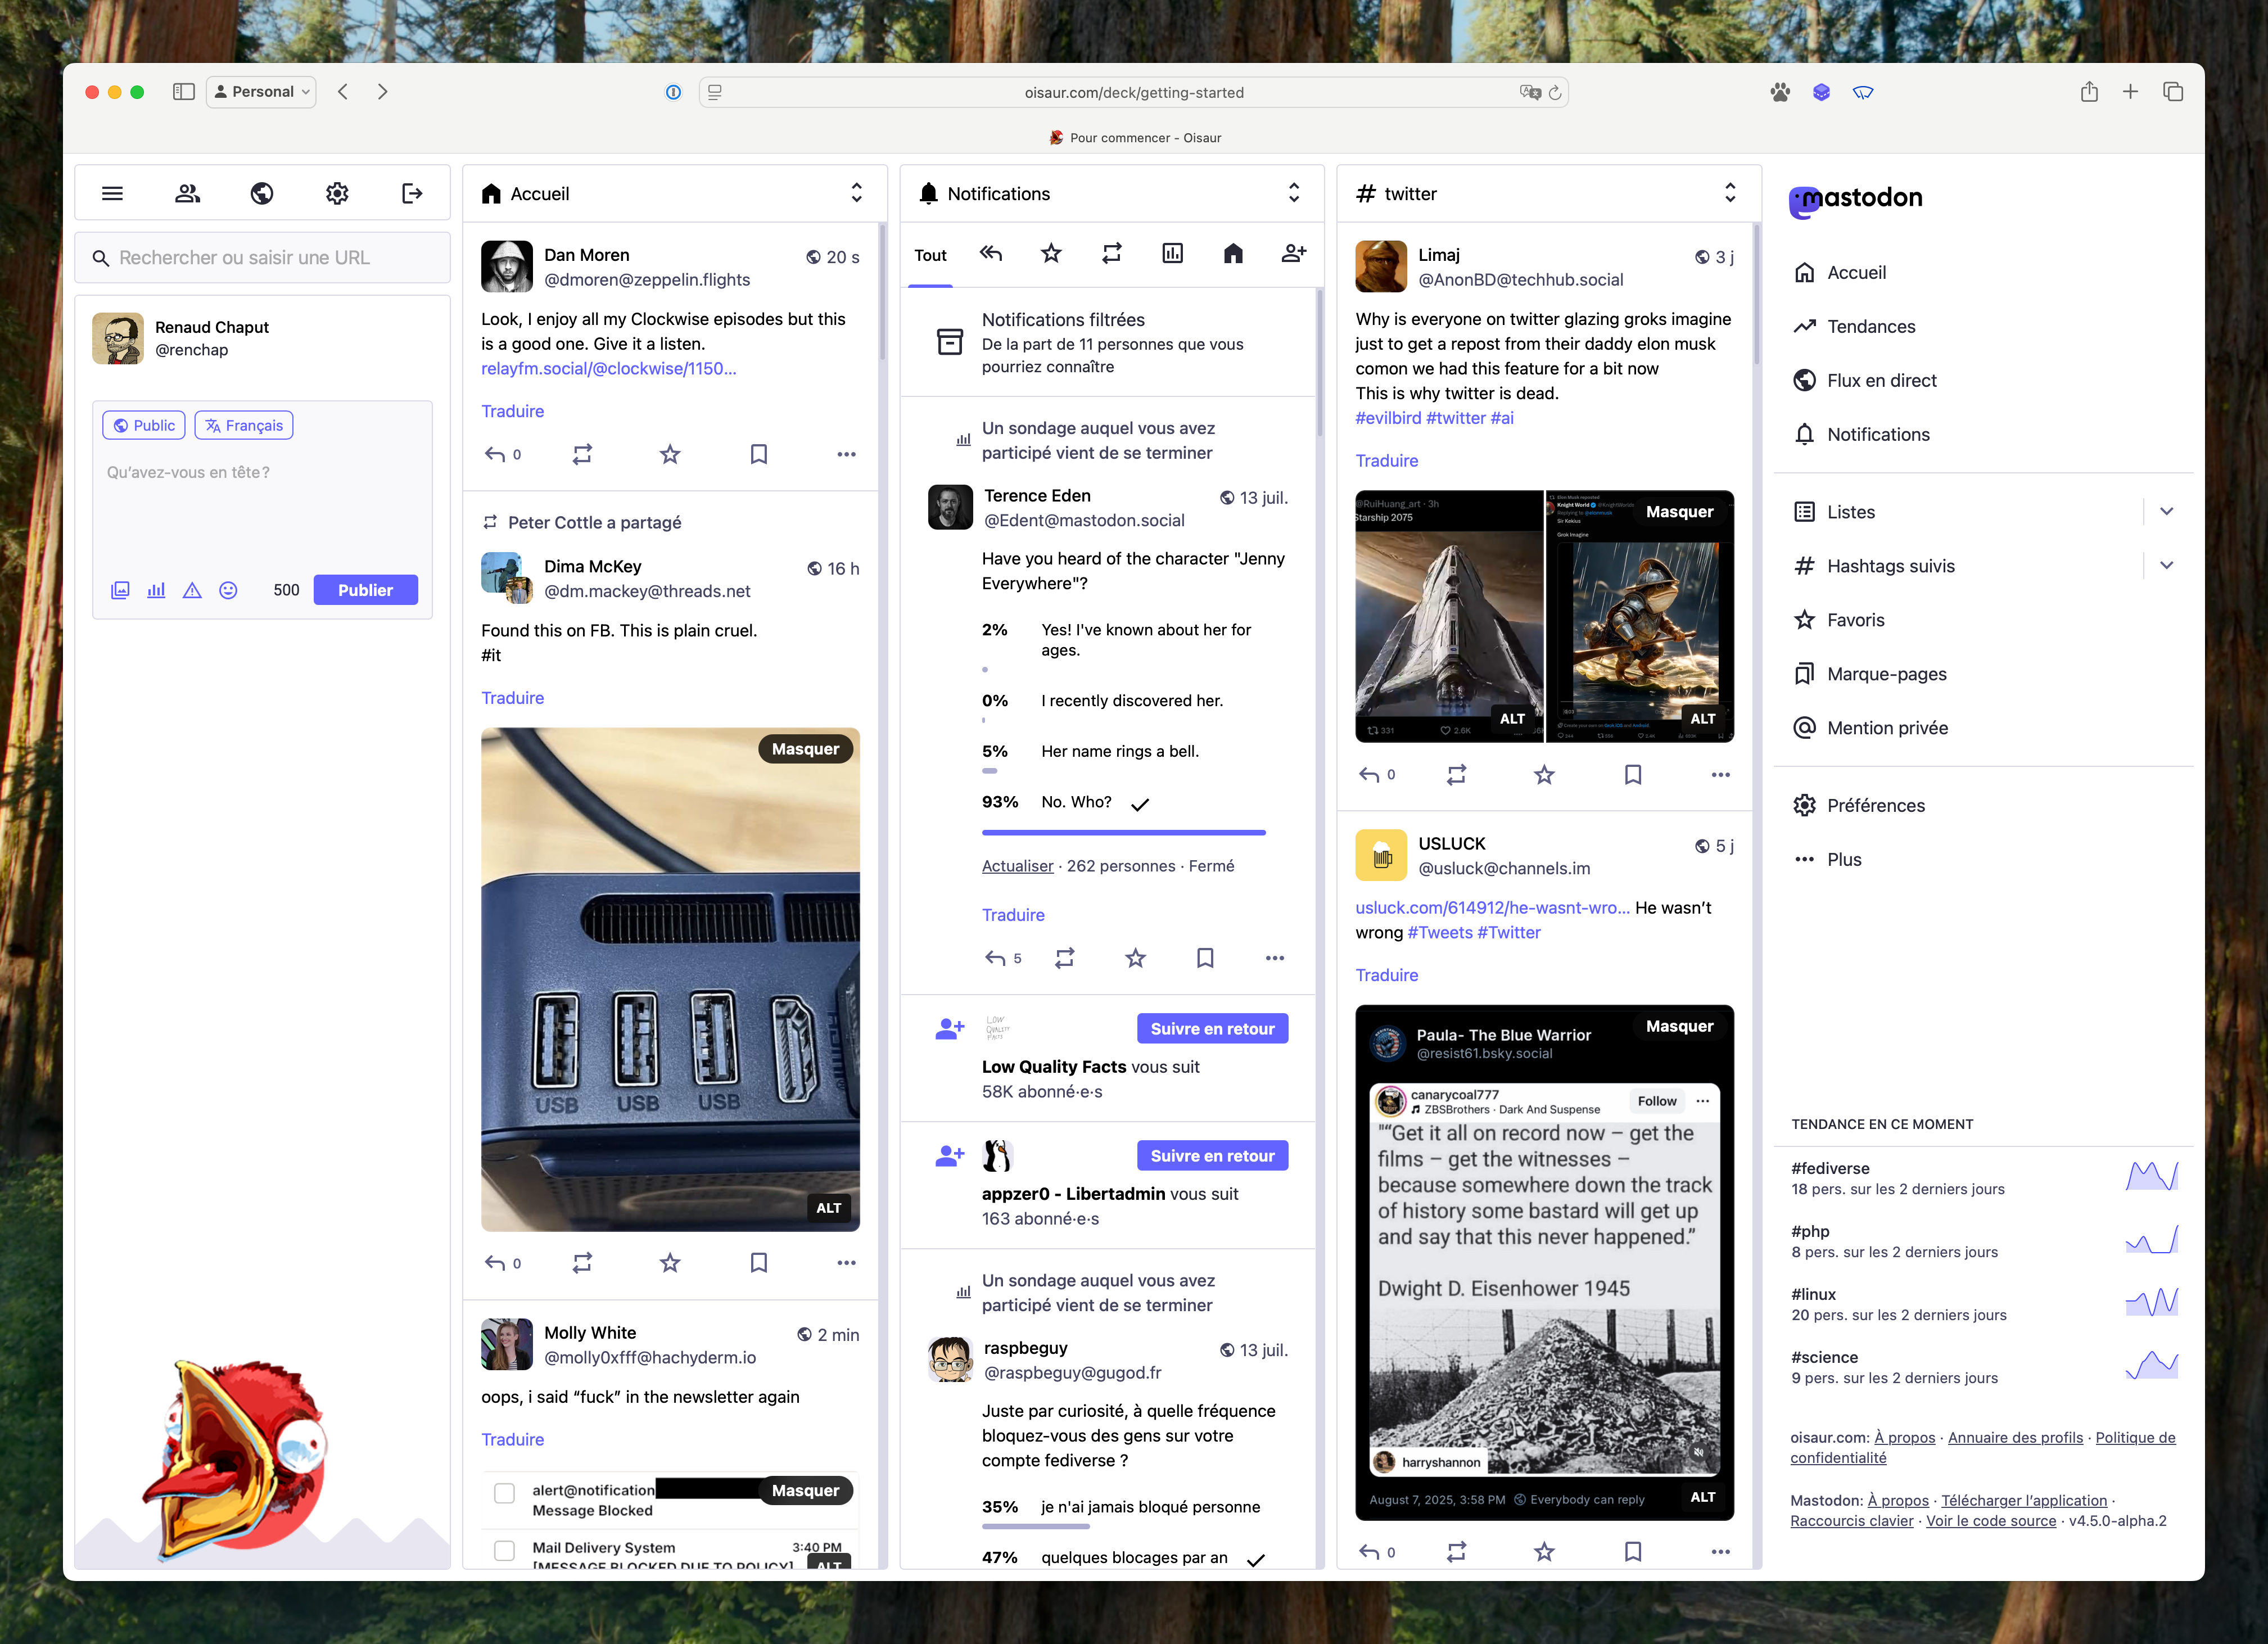
Task: Favourite Limaj's twitter post
Action: (1544, 774)
